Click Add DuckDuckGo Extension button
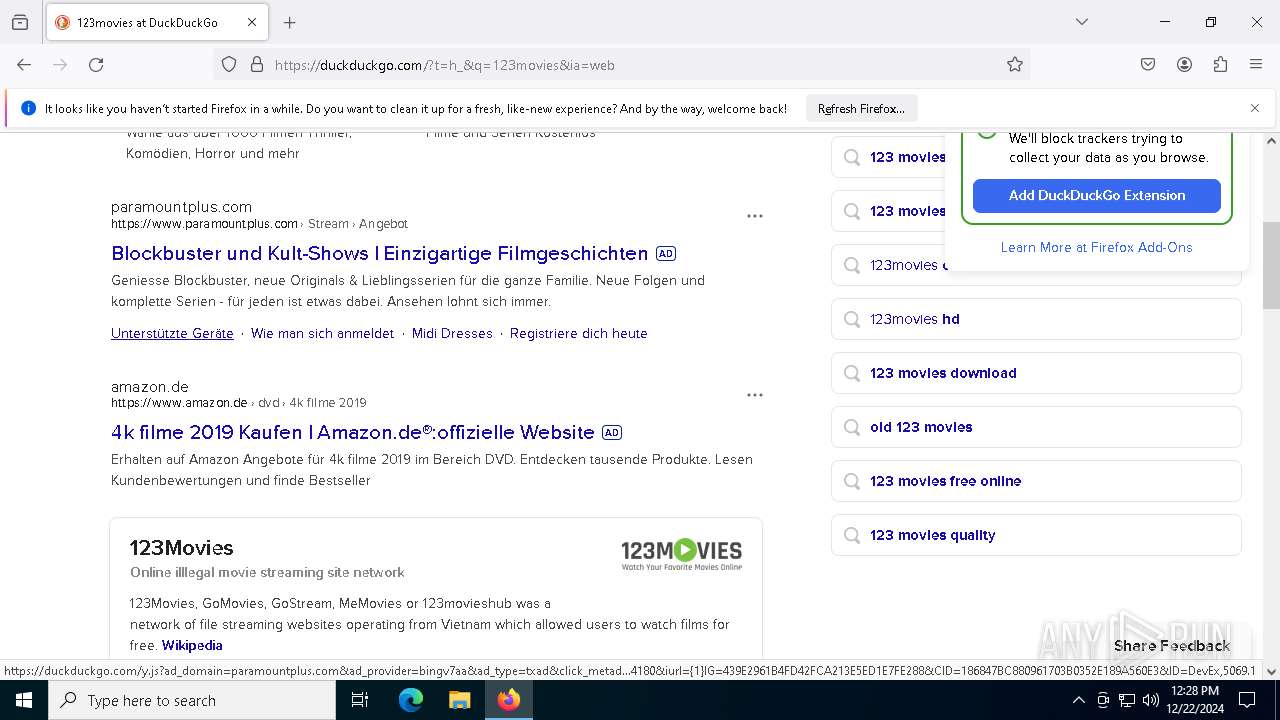 click(1097, 196)
